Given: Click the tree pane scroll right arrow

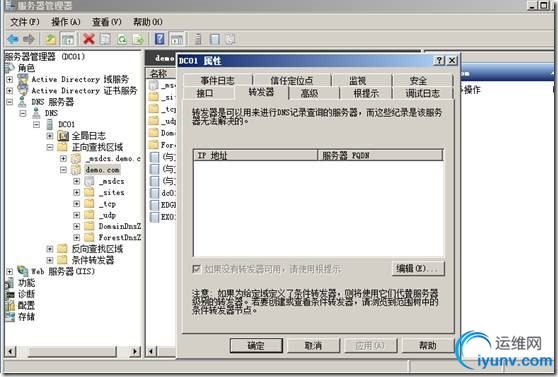Looking at the screenshot, I should coord(135,351).
